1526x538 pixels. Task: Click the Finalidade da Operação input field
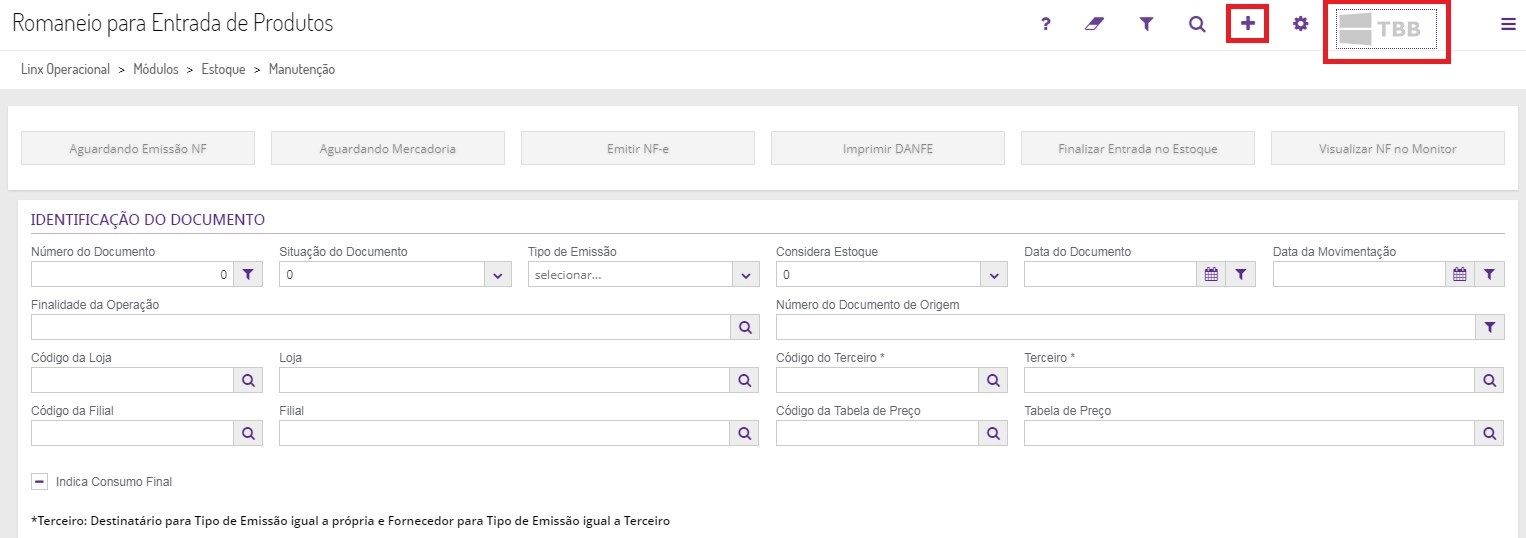click(381, 327)
